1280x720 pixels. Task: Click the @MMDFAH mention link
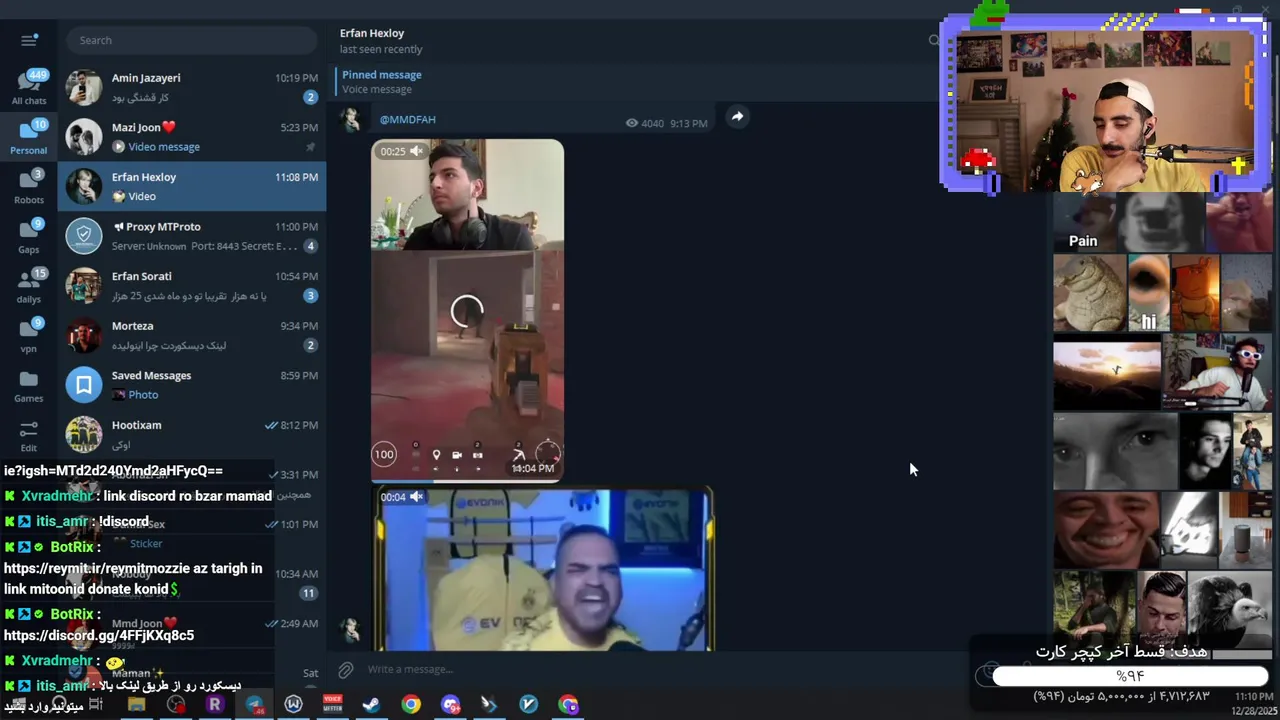[x=407, y=119]
